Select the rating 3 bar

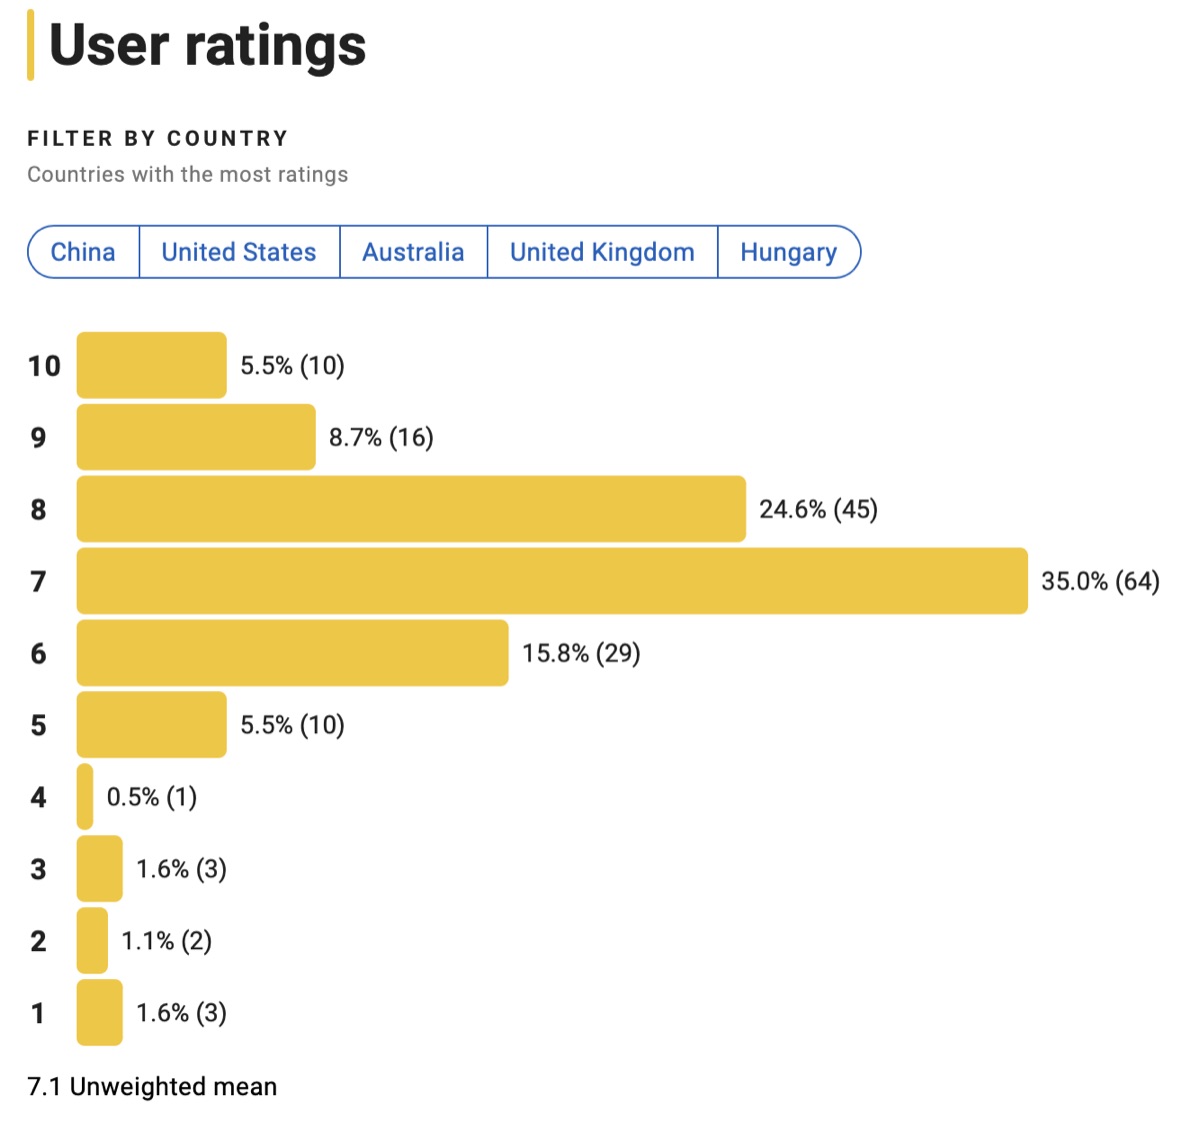99,869
